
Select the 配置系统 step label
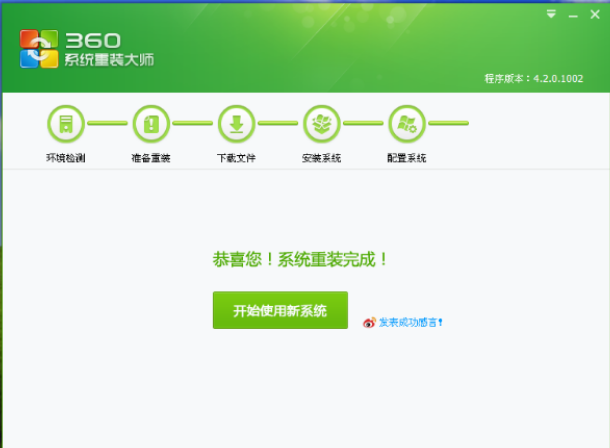407,158
